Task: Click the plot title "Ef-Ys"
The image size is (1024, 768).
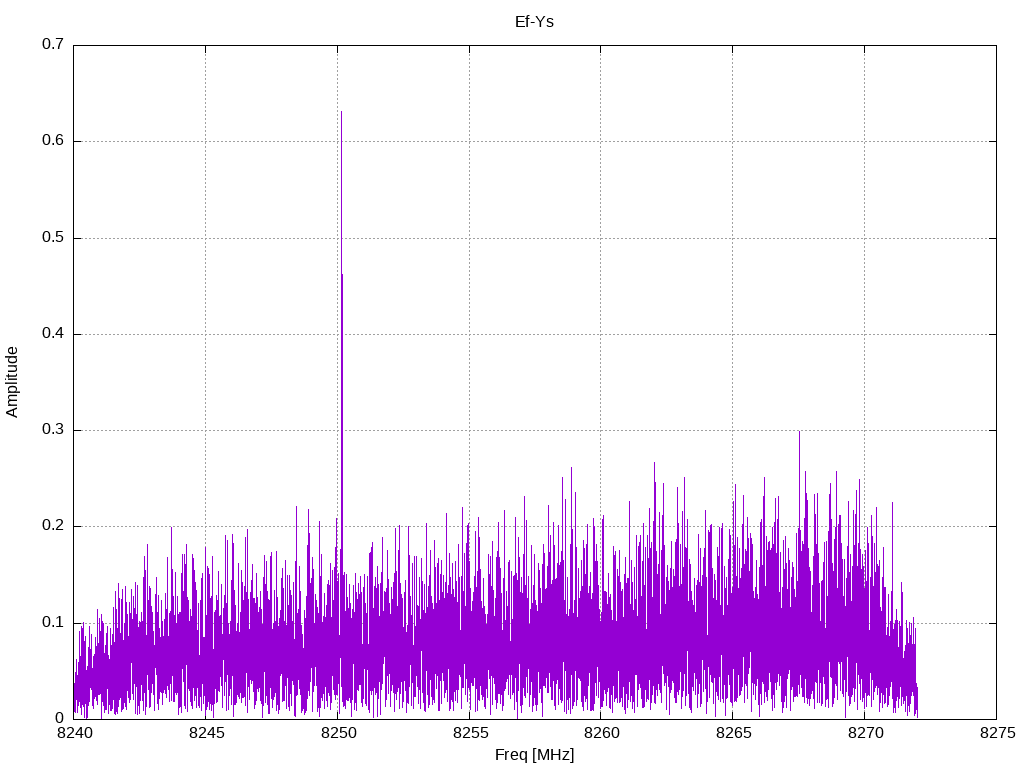Action: [x=534, y=21]
